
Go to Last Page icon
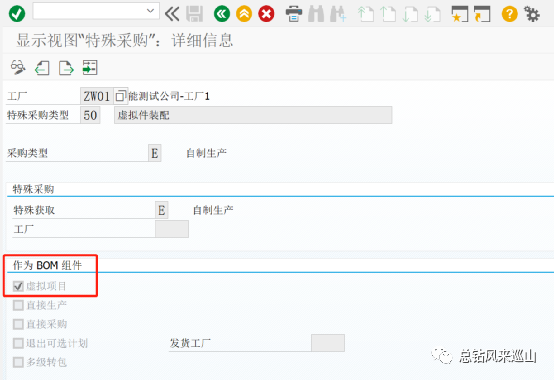[432, 14]
